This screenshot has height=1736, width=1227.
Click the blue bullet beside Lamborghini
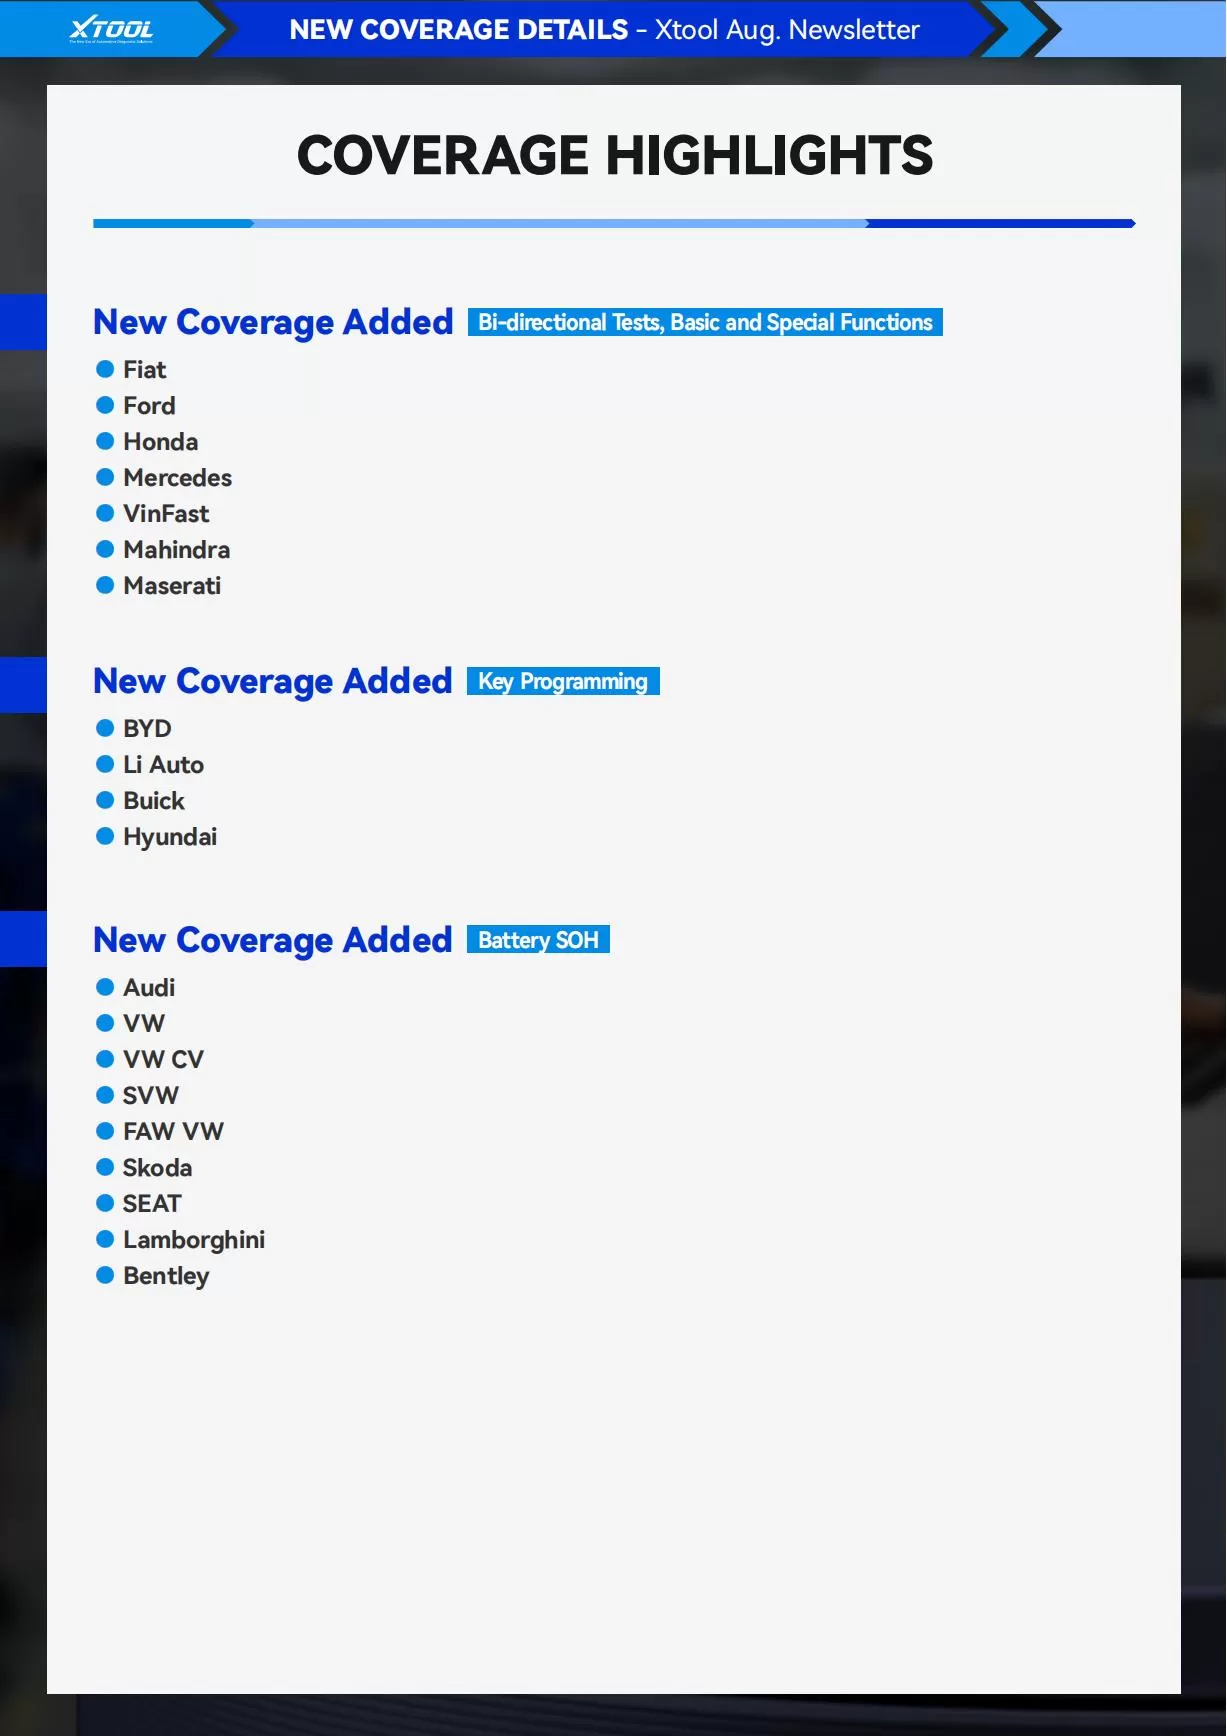[x=105, y=1239]
